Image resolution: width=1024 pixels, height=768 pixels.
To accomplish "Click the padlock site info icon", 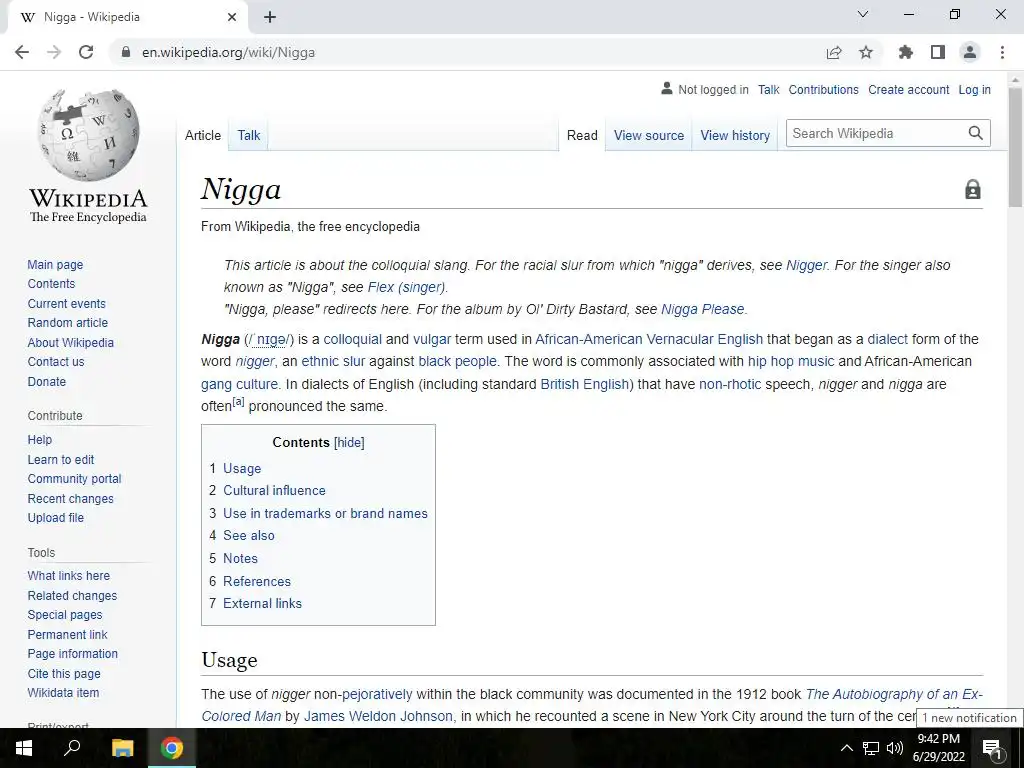I will click(126, 52).
